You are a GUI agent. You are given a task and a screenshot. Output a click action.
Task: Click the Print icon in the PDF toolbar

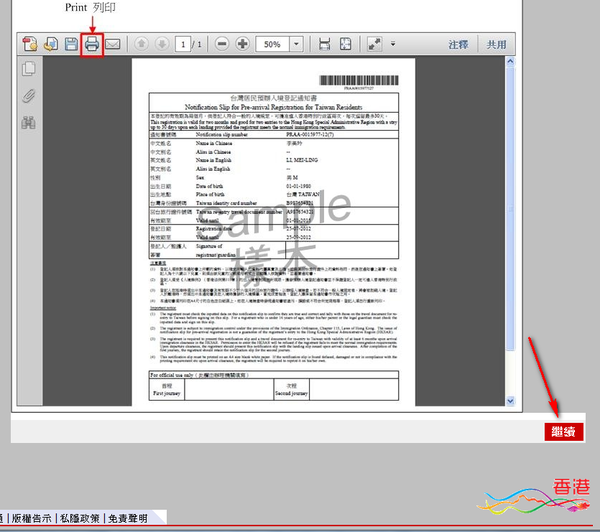pos(92,44)
